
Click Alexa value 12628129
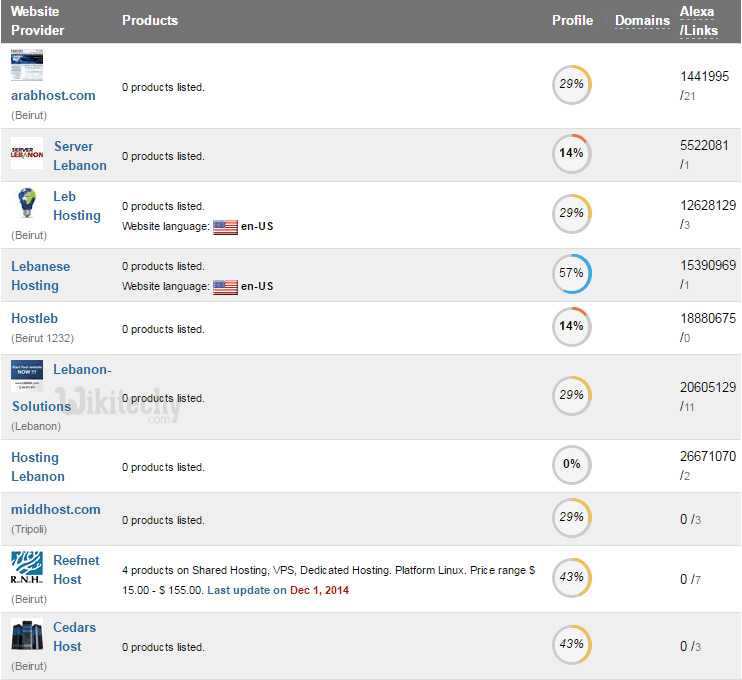pos(708,205)
